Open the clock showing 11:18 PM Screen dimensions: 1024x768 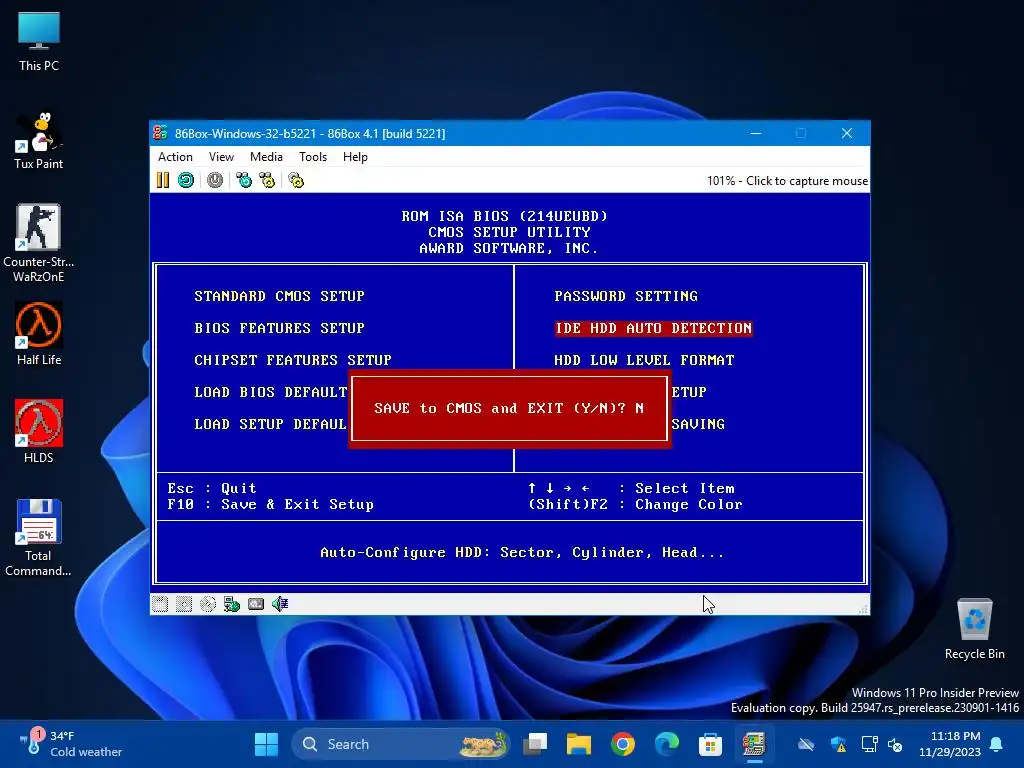click(x=950, y=744)
